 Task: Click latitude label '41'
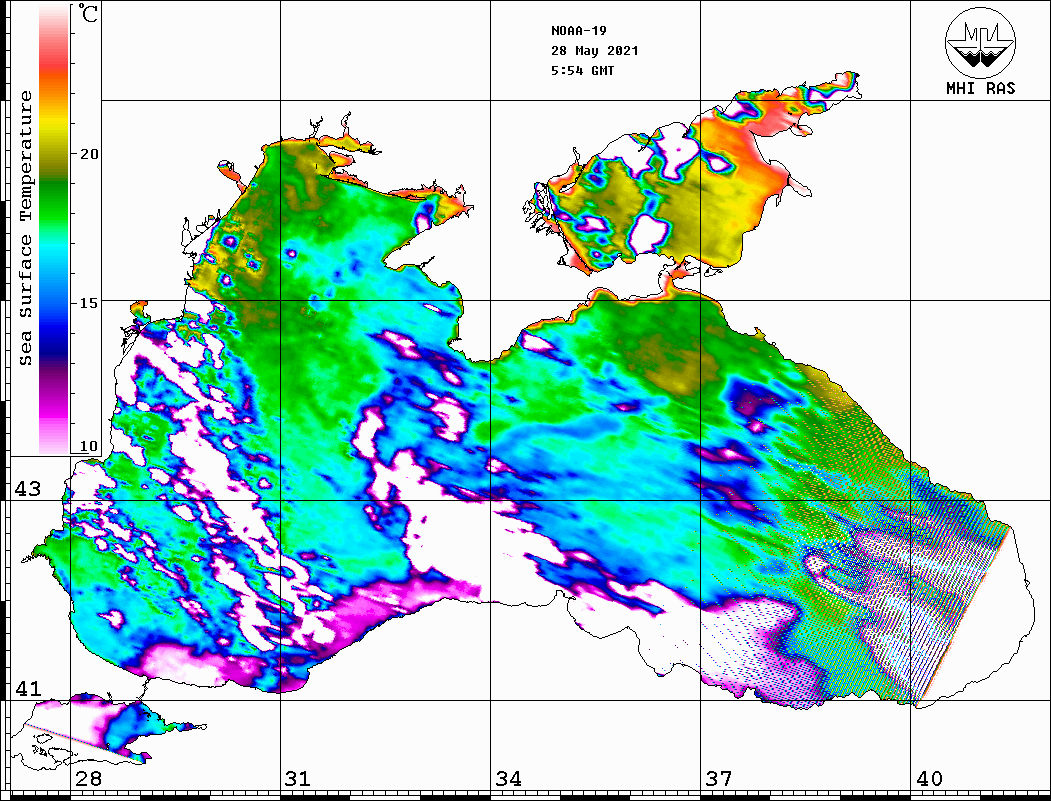click(x=28, y=688)
